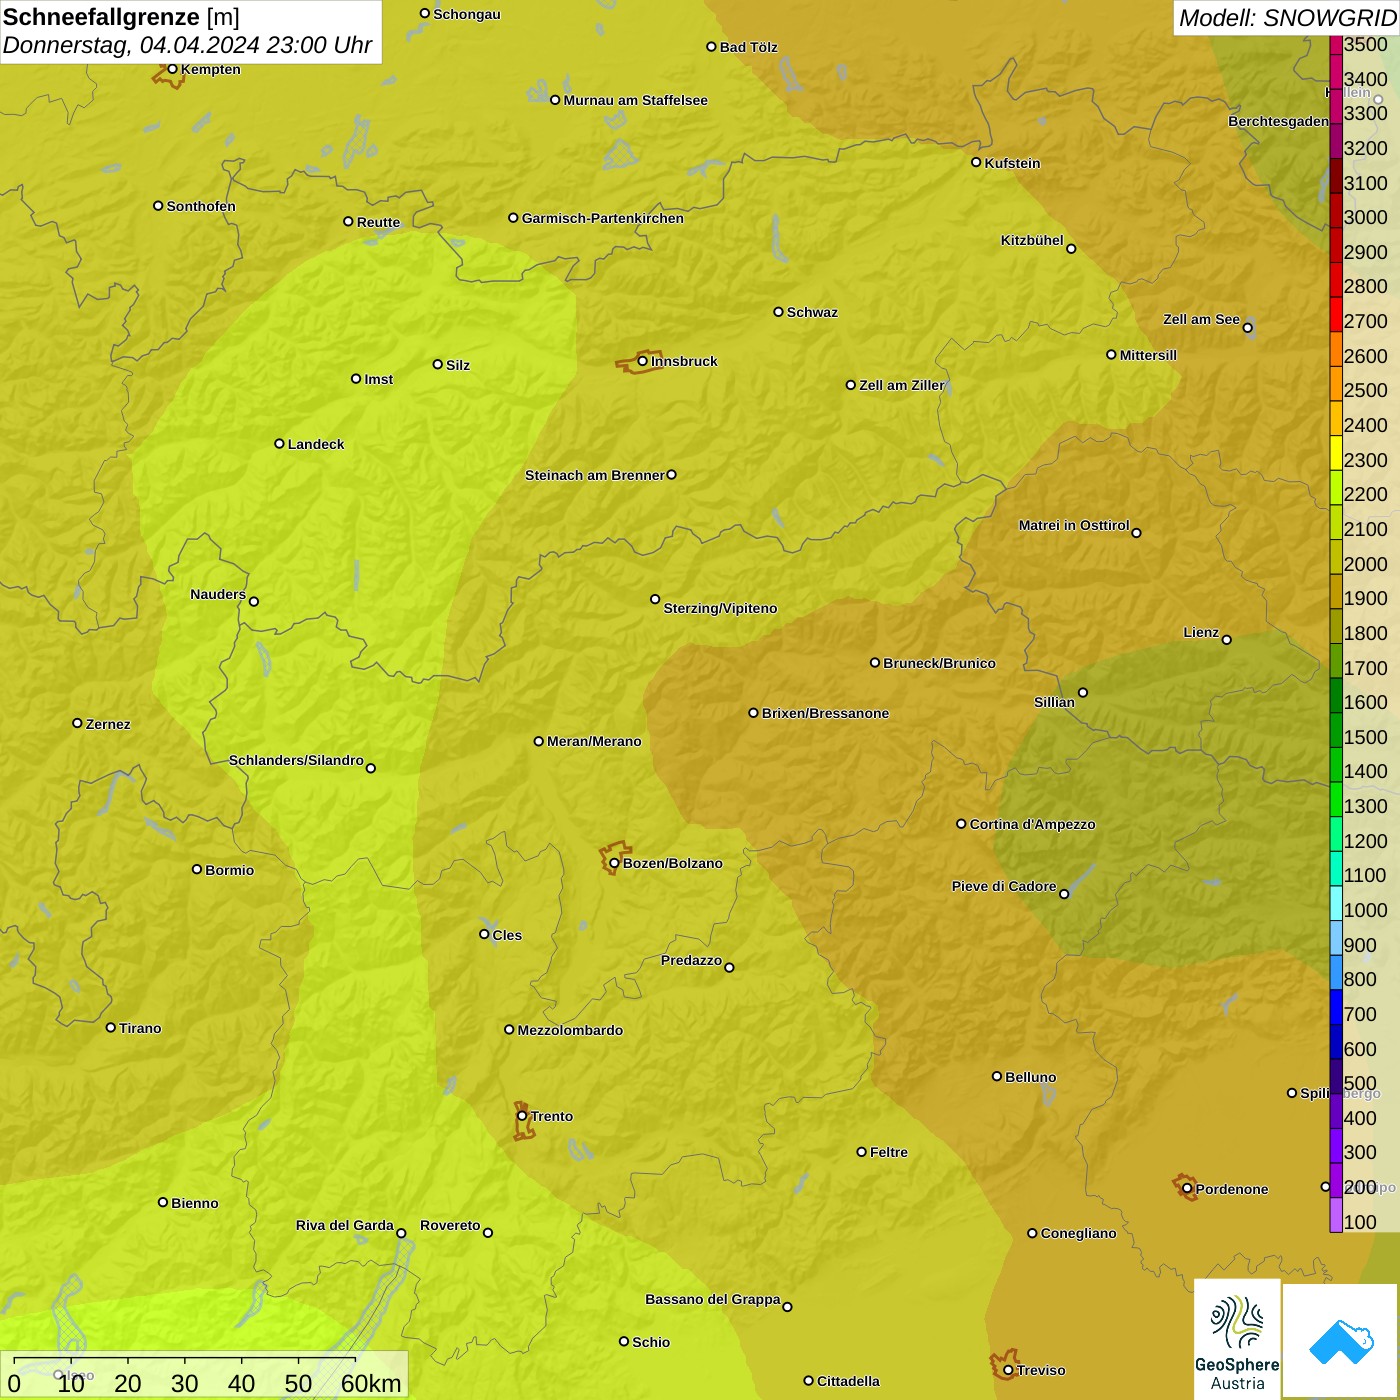Click the Garmisch-Partenkirchen label

point(603,218)
